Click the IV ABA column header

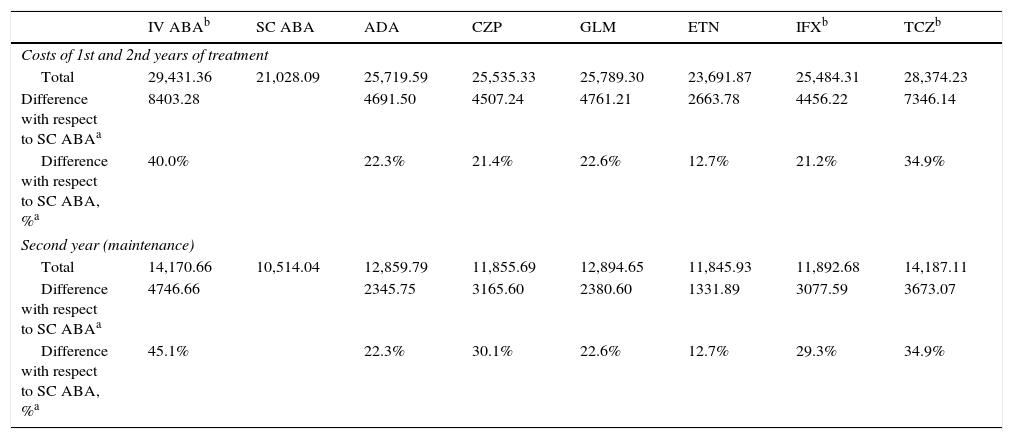coord(176,27)
